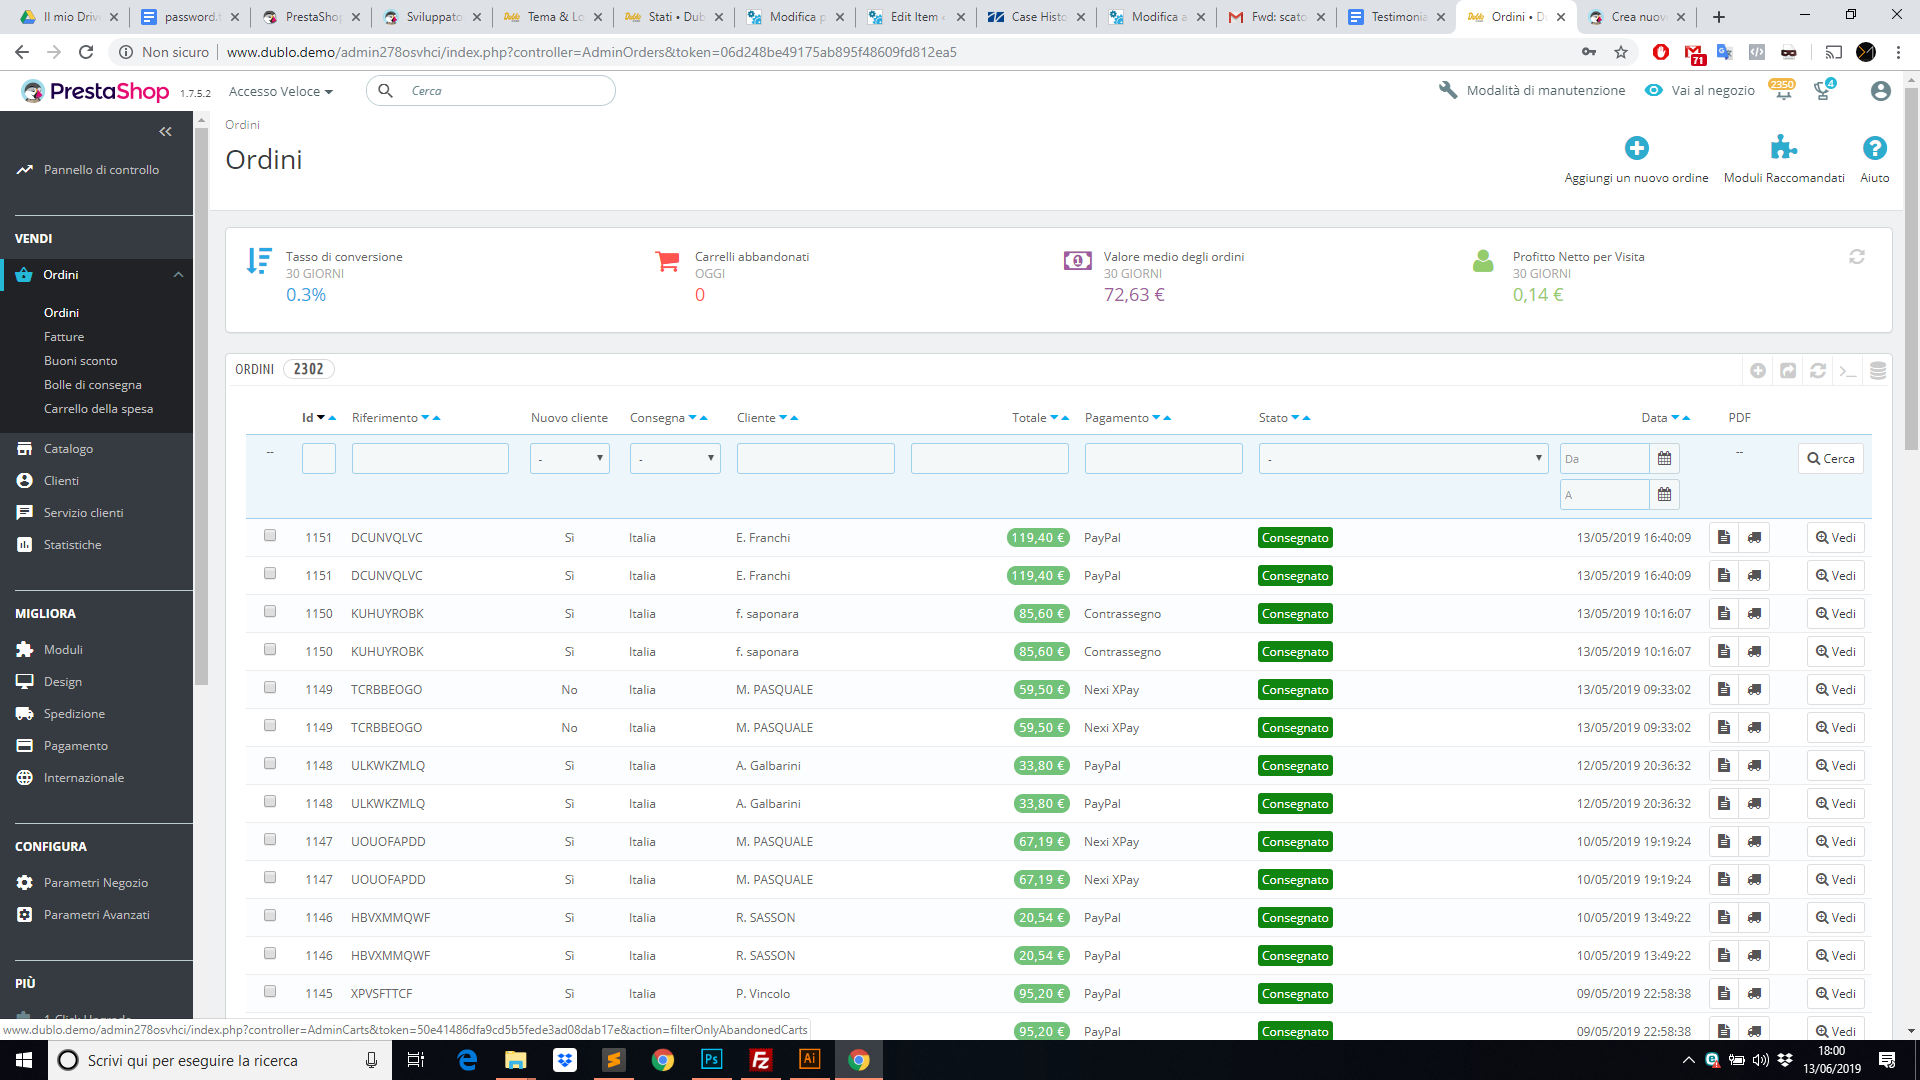Click the Aggiungi un nuovo ordine plus icon
The width and height of the screenshot is (1920, 1080).
[1636, 148]
